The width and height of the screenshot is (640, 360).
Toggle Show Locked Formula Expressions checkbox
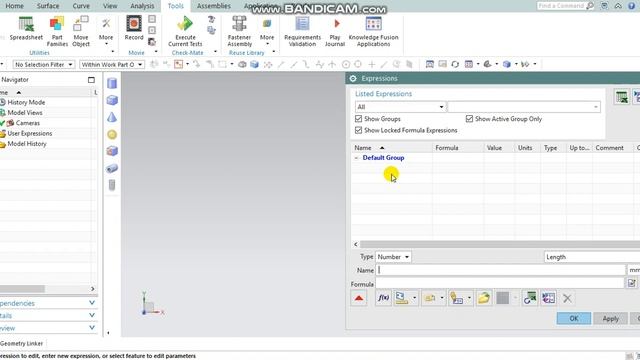(358, 130)
